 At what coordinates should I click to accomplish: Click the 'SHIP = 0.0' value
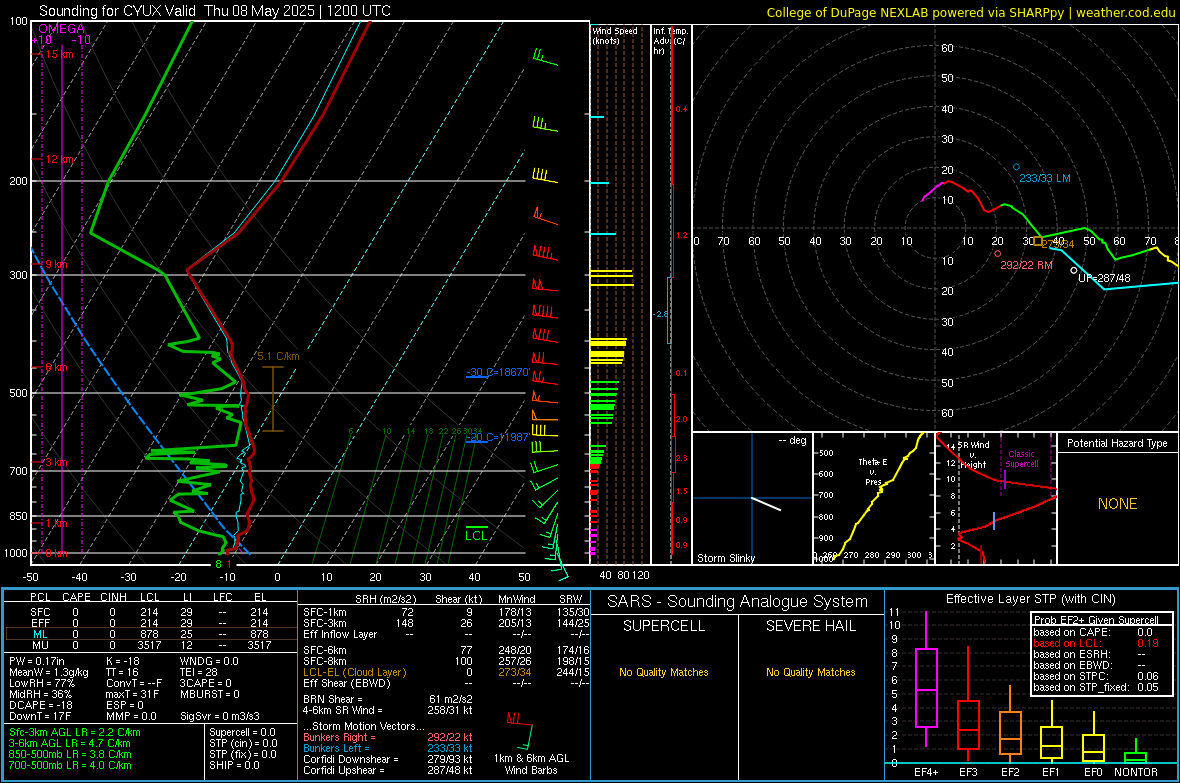click(x=234, y=765)
